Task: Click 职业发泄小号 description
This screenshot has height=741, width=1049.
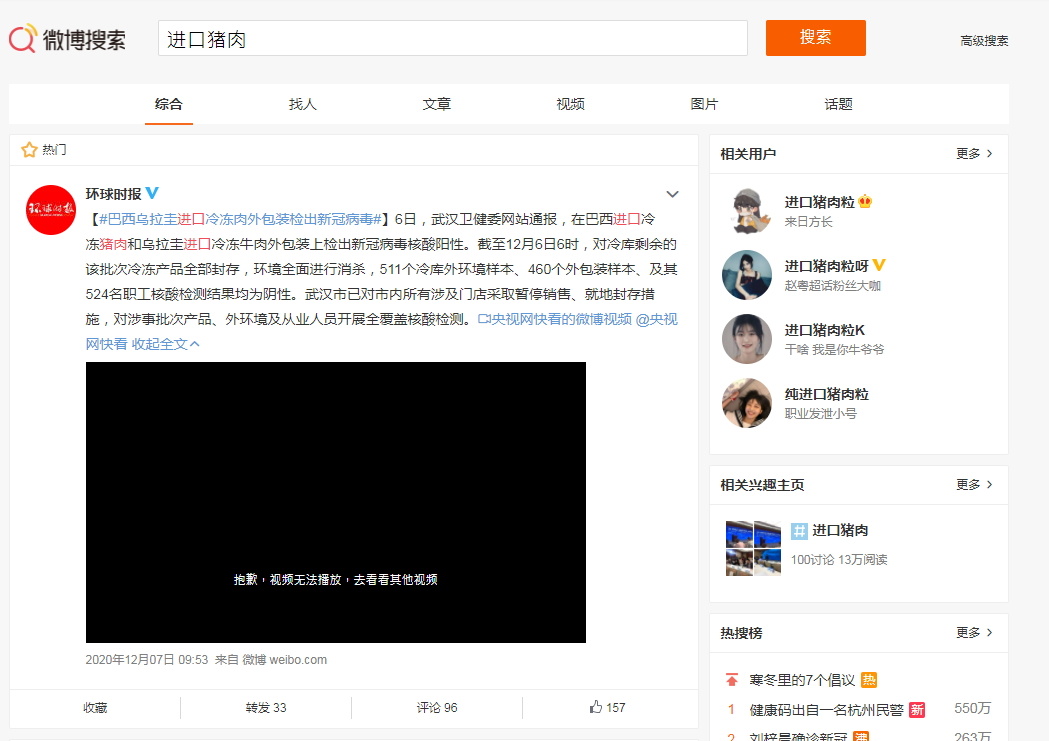Action: [821, 413]
